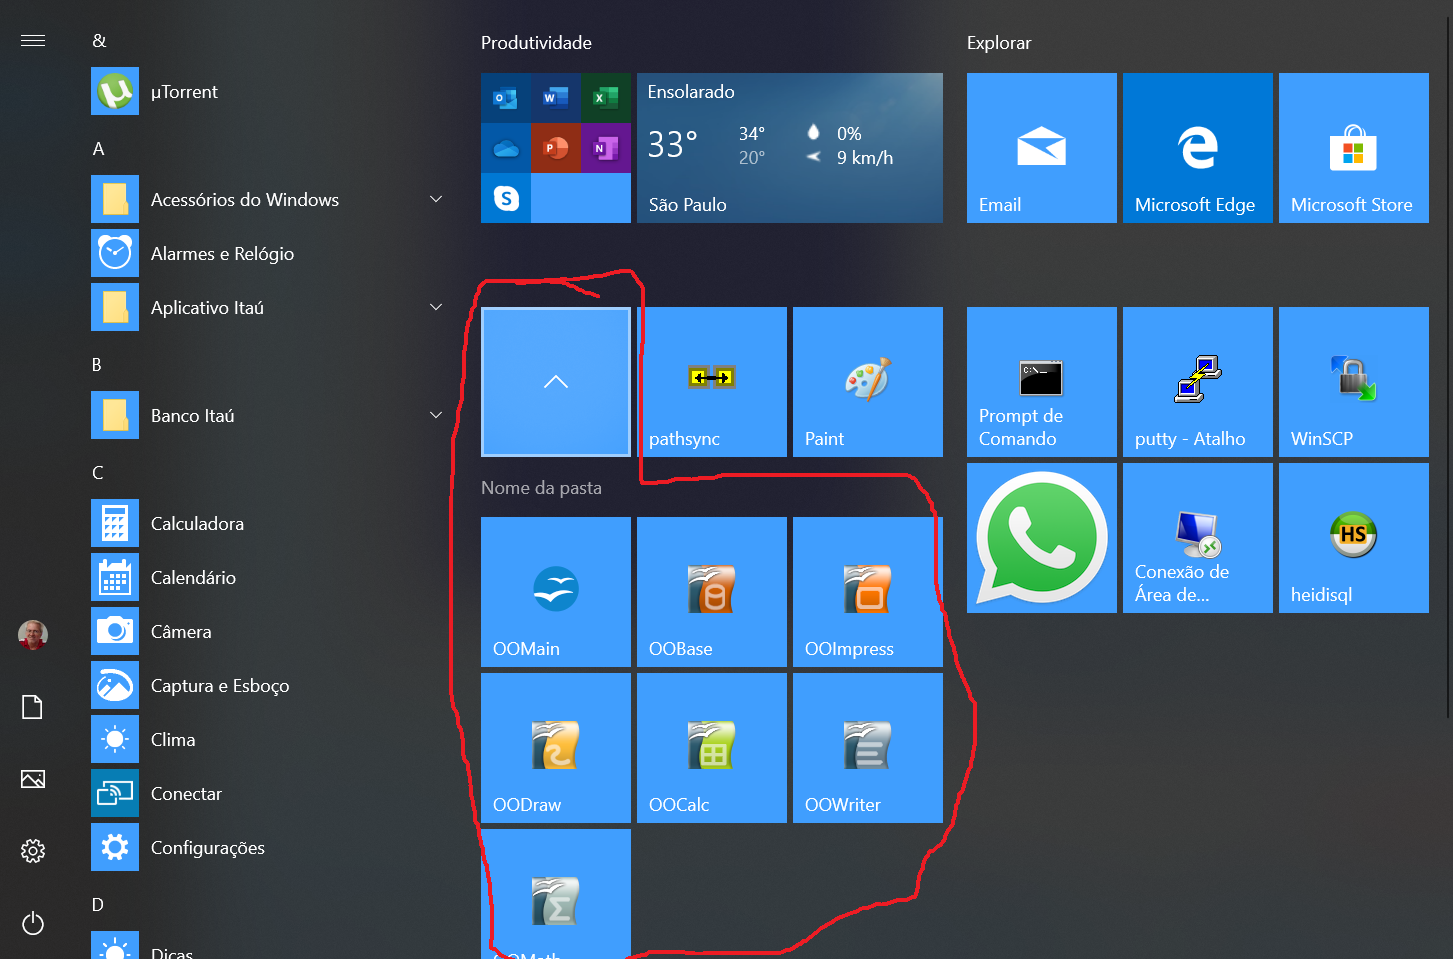The width and height of the screenshot is (1453, 959).
Task: Expand the Aplicativo Itaú folder
Action: pyautogui.click(x=436, y=308)
